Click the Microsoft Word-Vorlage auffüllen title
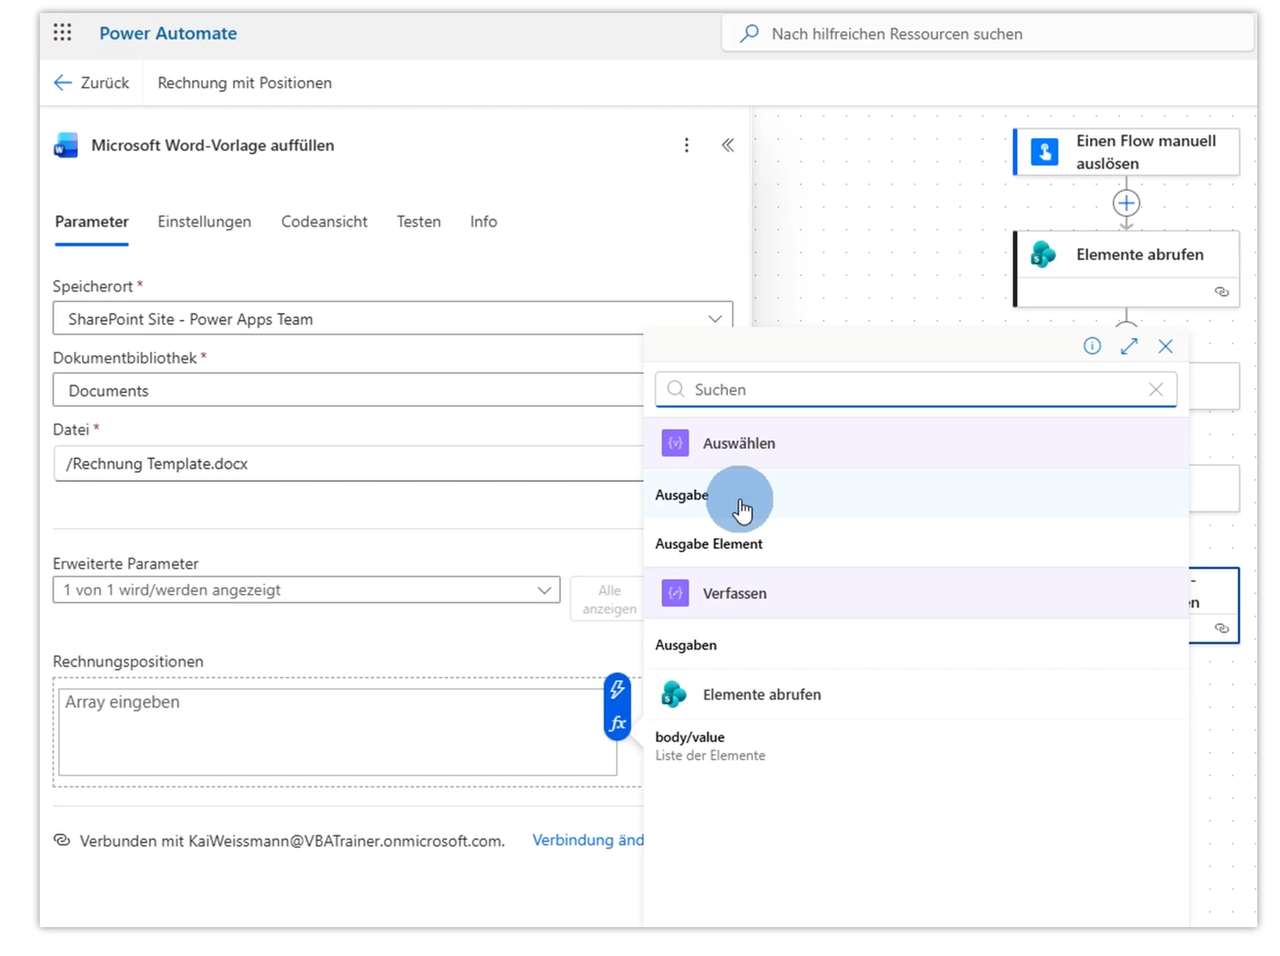The width and height of the screenshot is (1280, 956). (213, 145)
